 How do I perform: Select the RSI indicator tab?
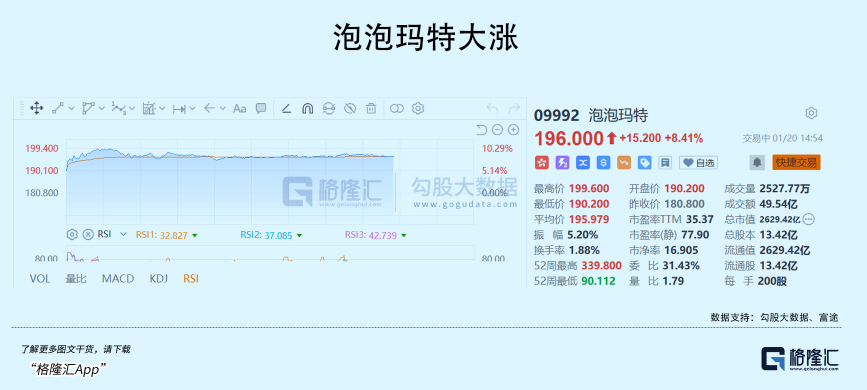[x=191, y=279]
